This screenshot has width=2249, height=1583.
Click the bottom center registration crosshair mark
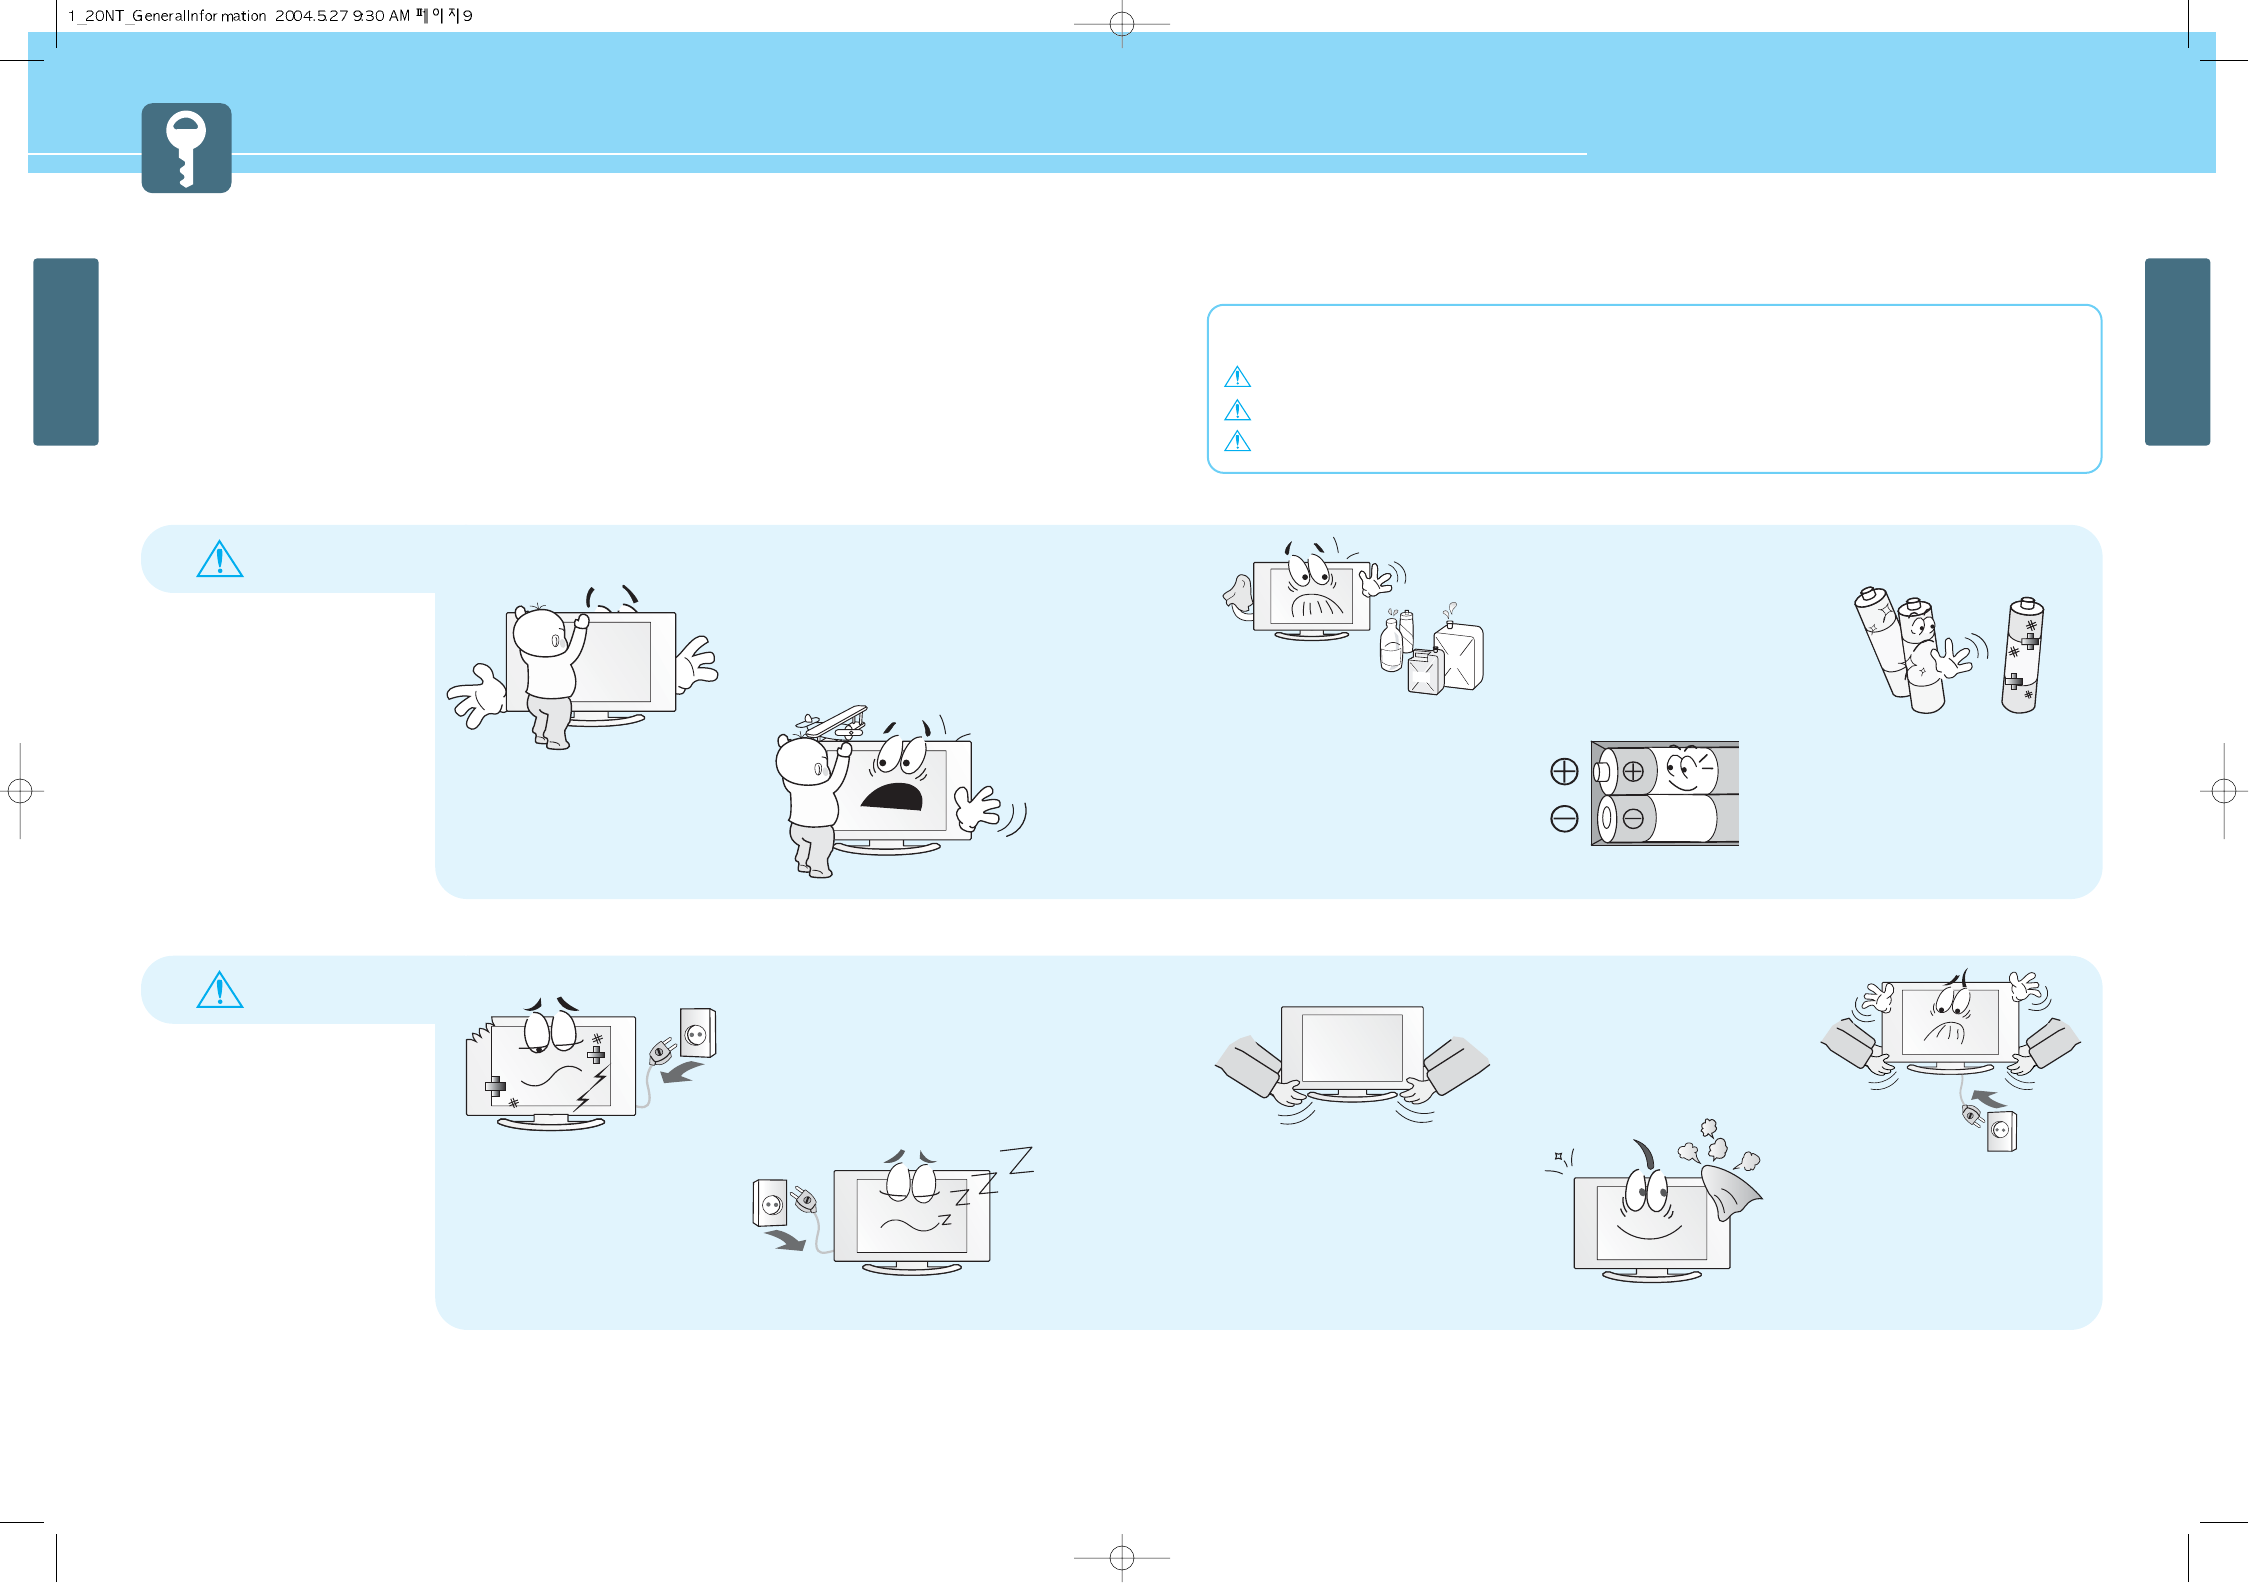coord(1122,1557)
